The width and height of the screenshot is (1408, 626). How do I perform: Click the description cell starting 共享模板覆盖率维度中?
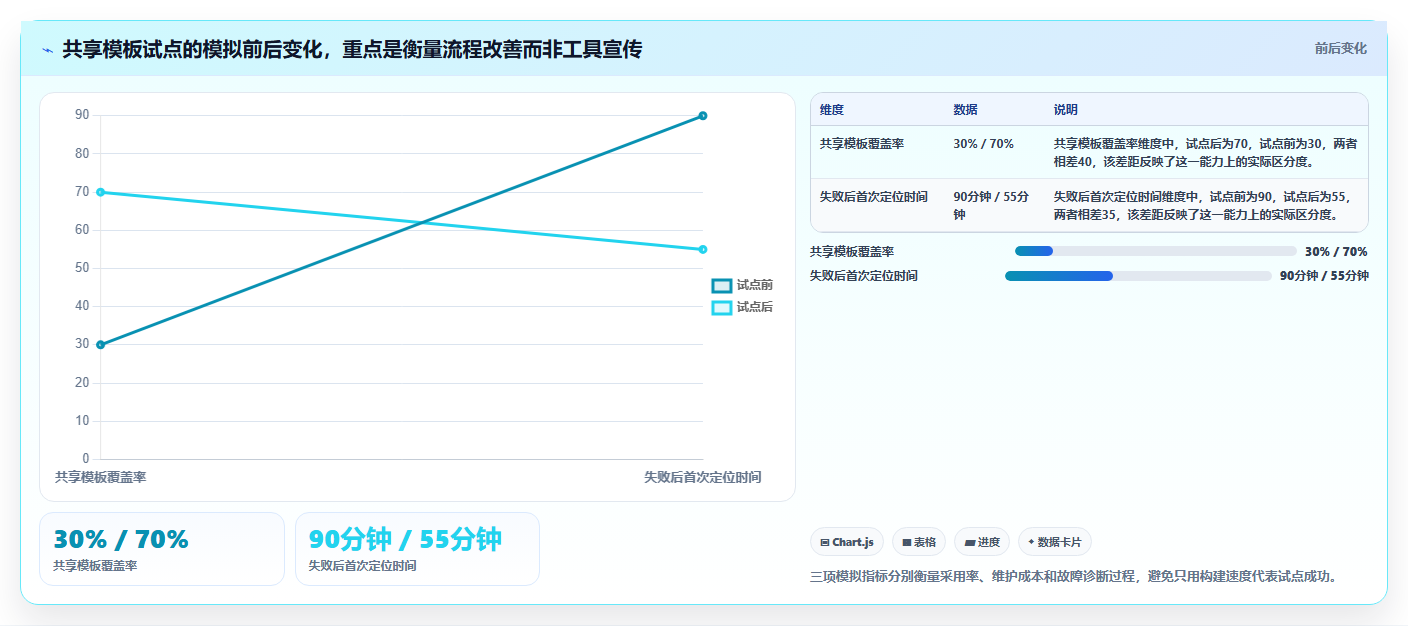(1205, 152)
